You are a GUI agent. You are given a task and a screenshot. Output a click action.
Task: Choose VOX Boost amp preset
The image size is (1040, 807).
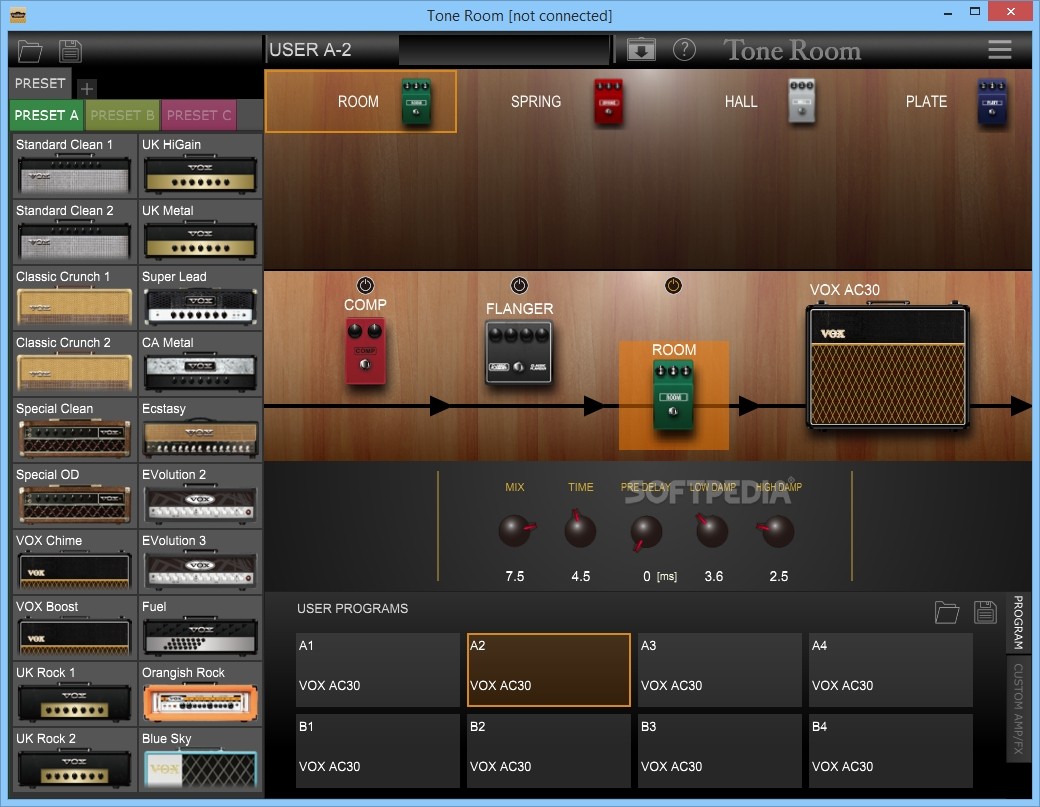[74, 627]
